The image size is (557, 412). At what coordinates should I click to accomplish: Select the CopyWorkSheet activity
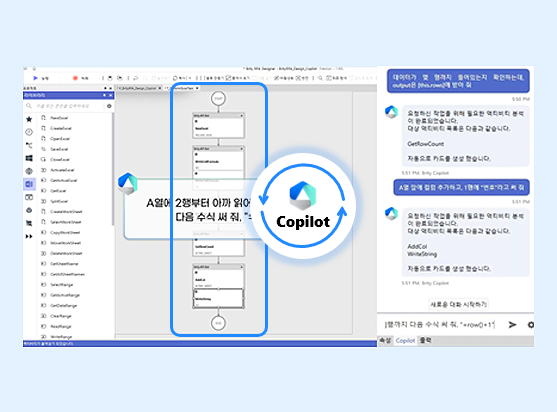click(x=65, y=233)
